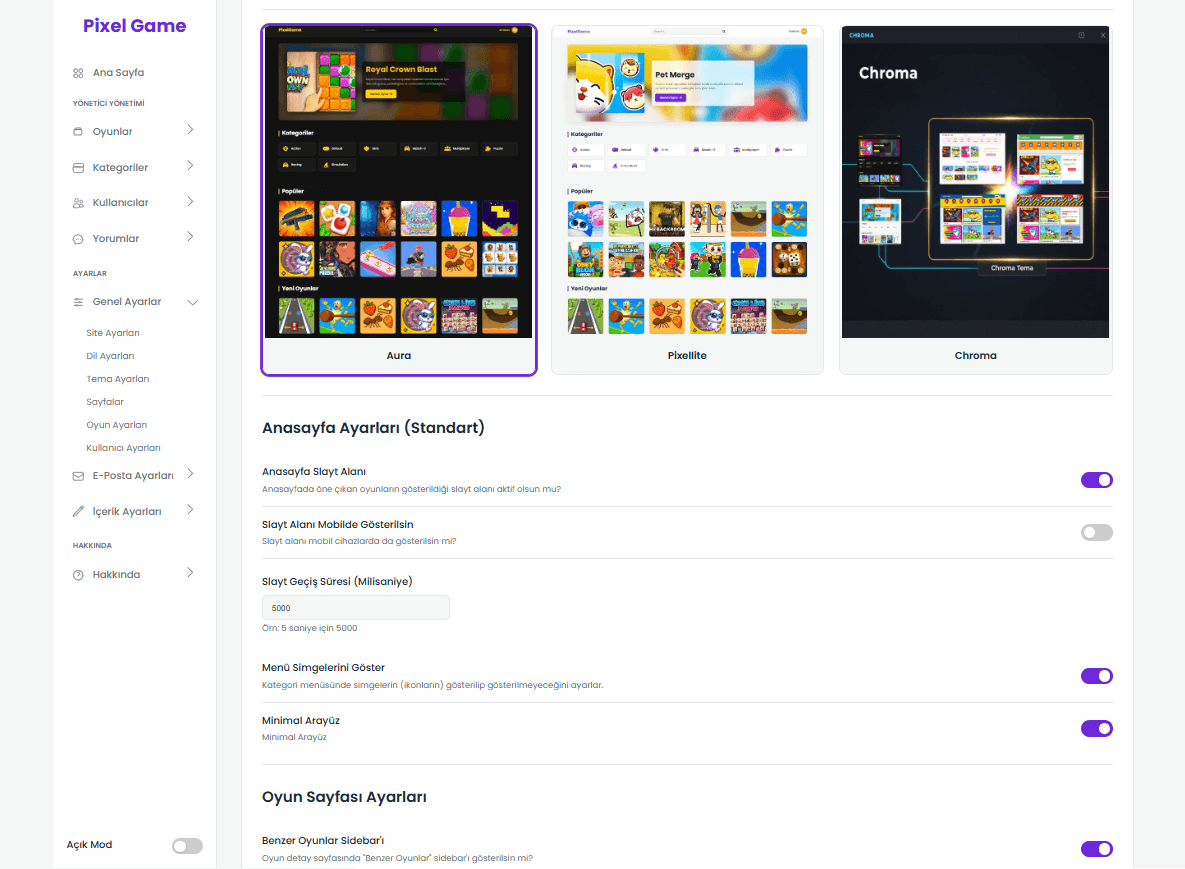This screenshot has width=1185, height=869.
Task: Open Dil Ayarları submenu item
Action: (110, 356)
